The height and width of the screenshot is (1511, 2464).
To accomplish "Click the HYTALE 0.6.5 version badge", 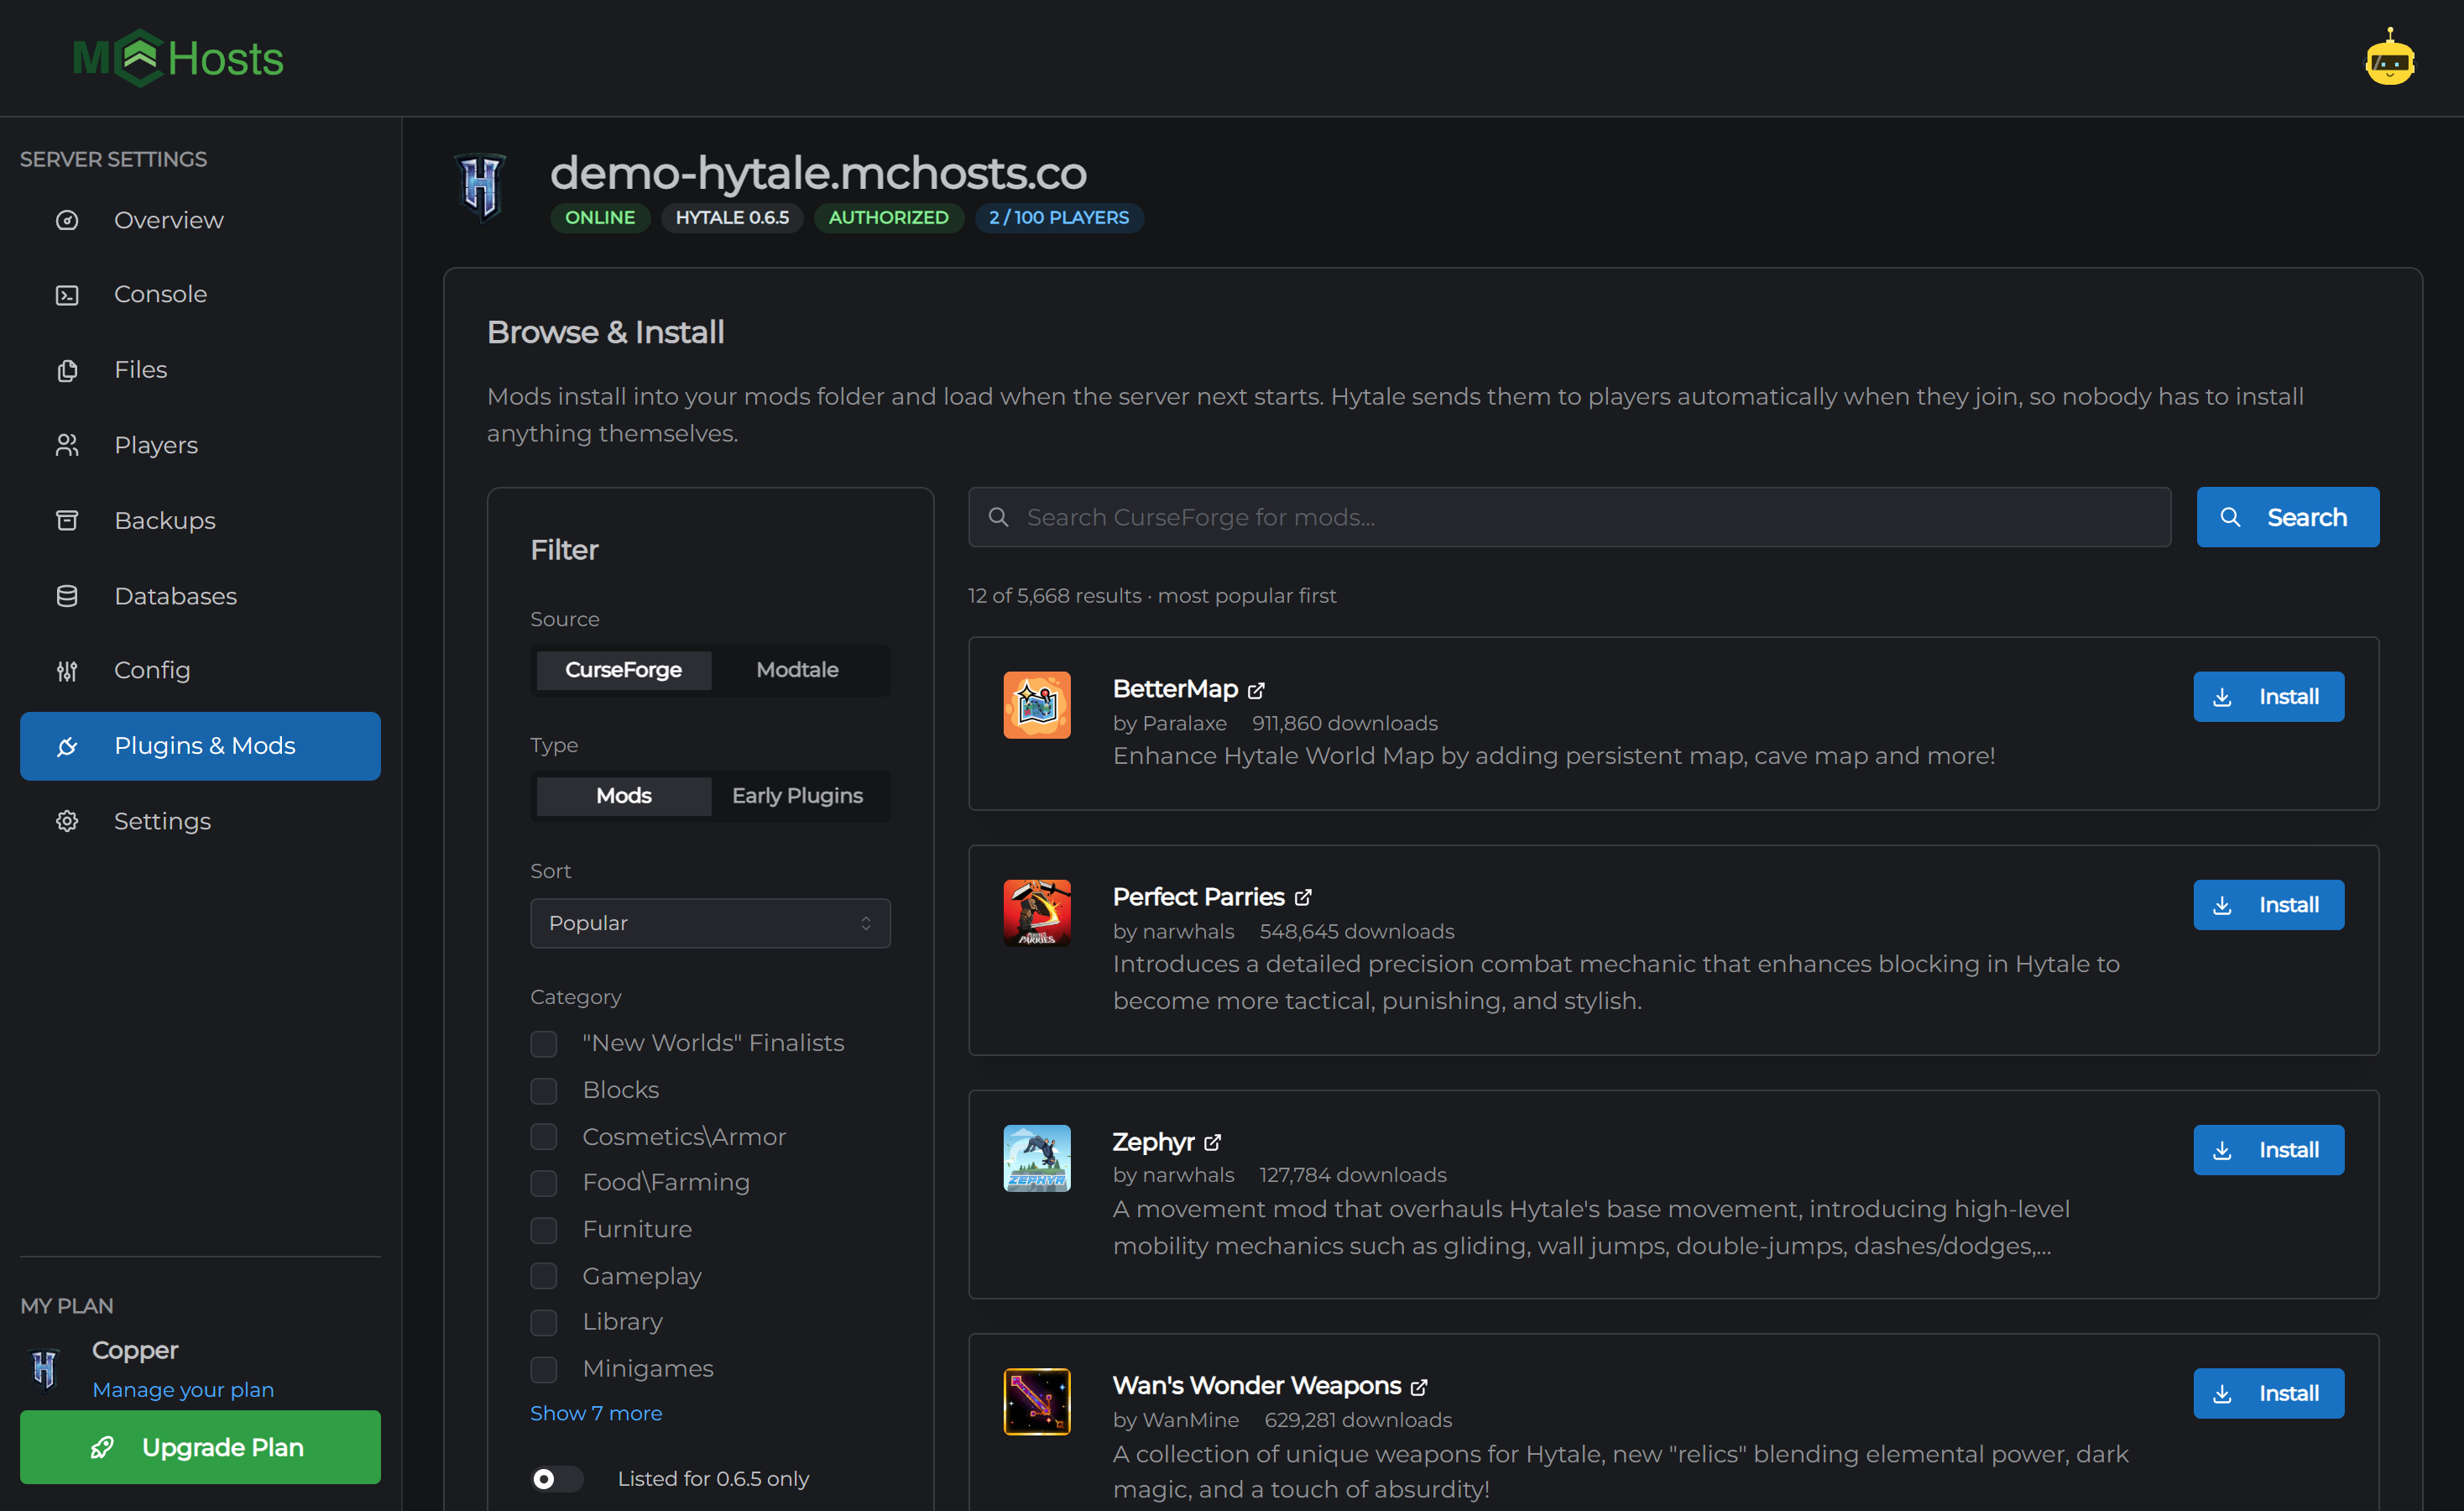I will click(x=732, y=218).
